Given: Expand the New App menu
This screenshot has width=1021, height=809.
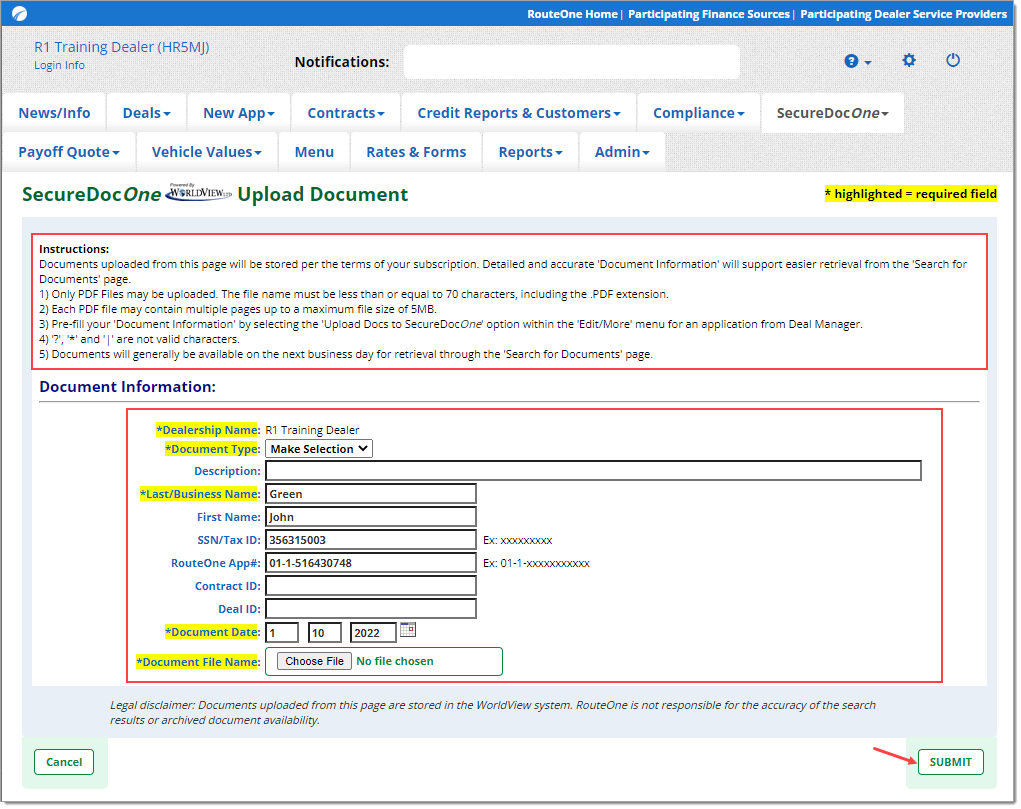Looking at the screenshot, I should 239,113.
